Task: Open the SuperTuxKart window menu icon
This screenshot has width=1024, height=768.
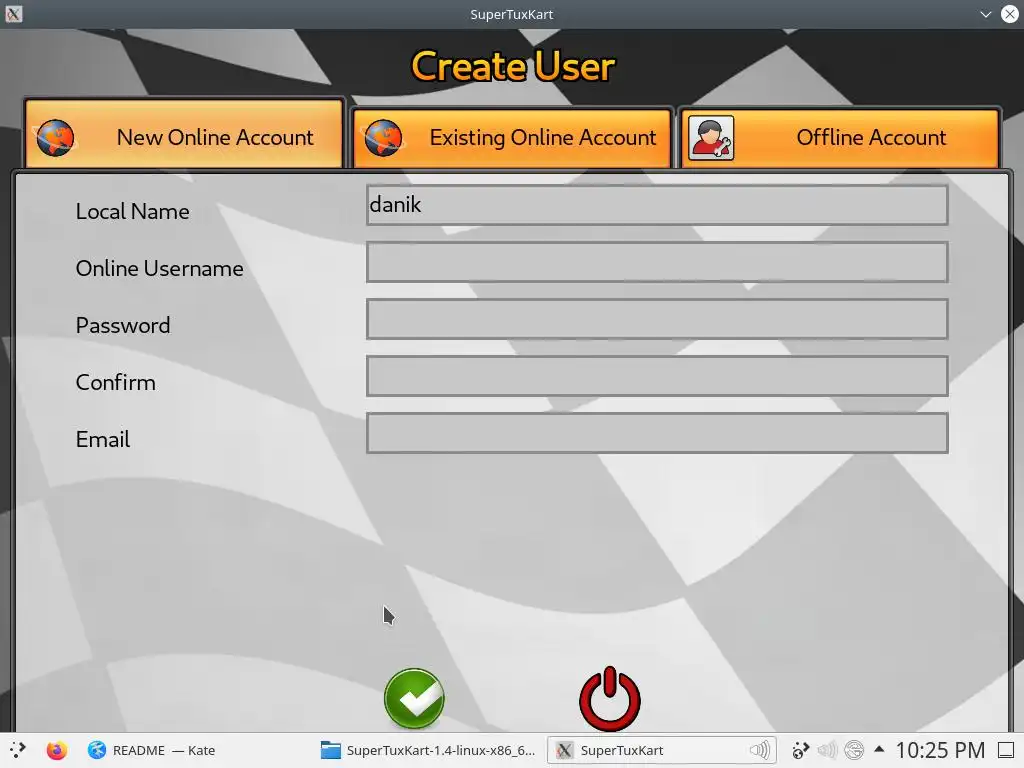Action: (x=13, y=14)
